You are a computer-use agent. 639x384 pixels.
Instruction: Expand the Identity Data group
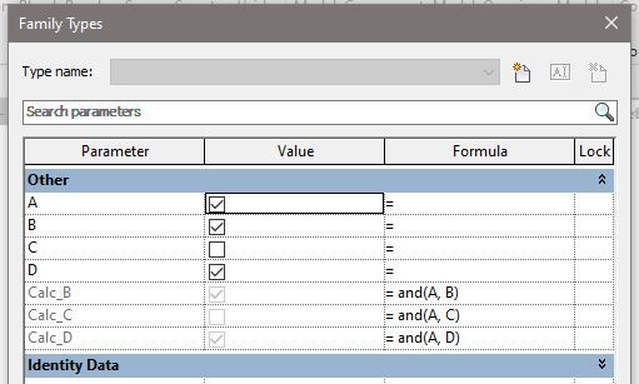tap(602, 364)
